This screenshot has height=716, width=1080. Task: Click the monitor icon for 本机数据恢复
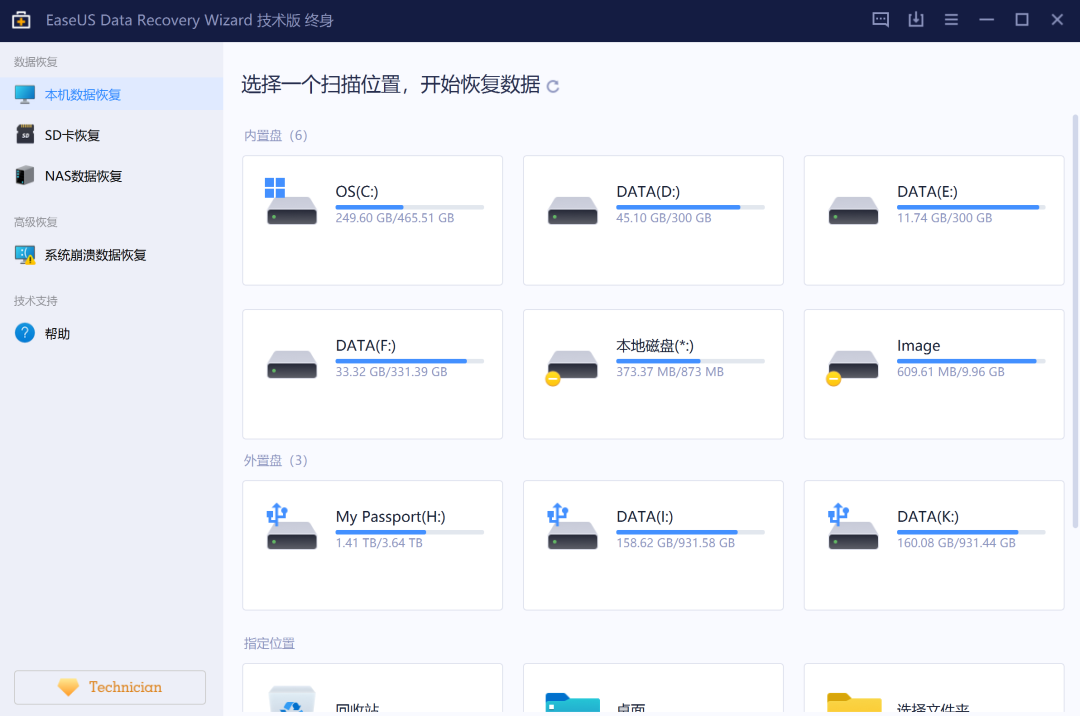pos(25,94)
